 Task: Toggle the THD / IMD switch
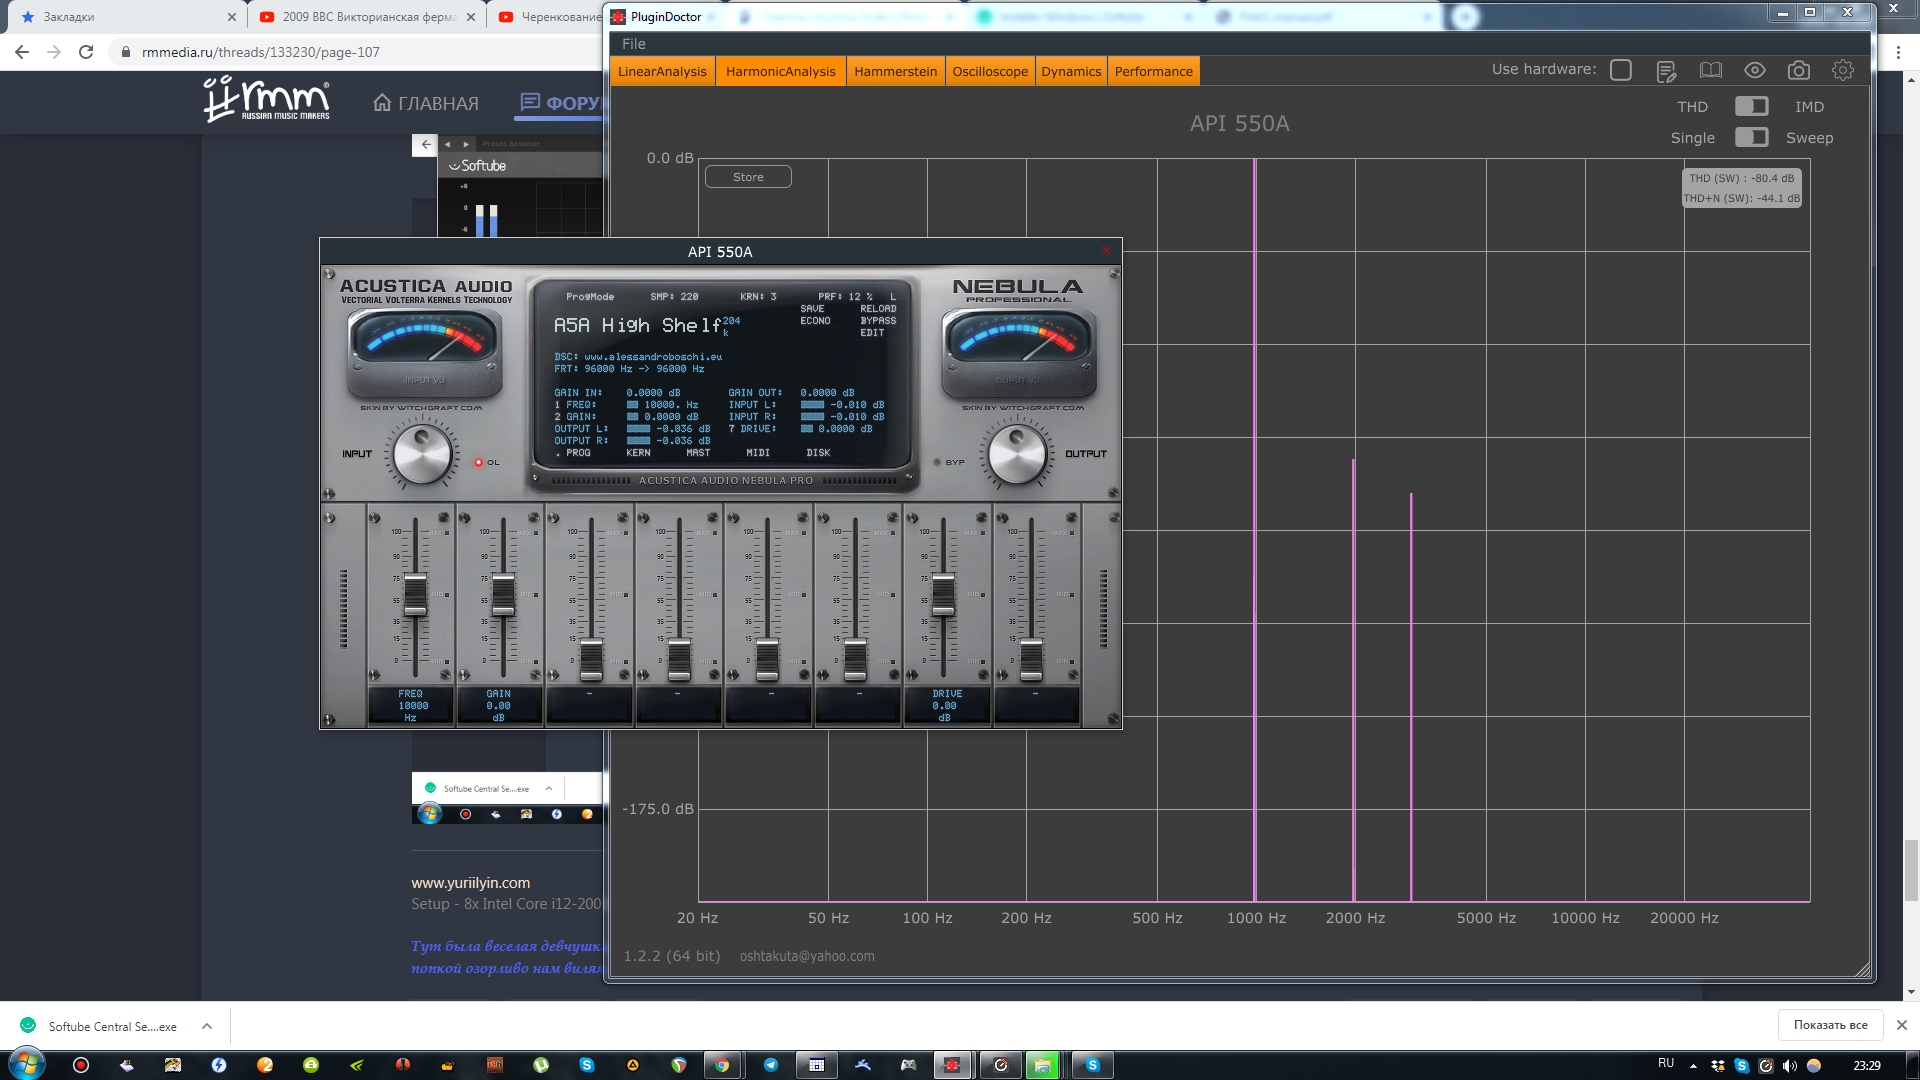(1751, 106)
